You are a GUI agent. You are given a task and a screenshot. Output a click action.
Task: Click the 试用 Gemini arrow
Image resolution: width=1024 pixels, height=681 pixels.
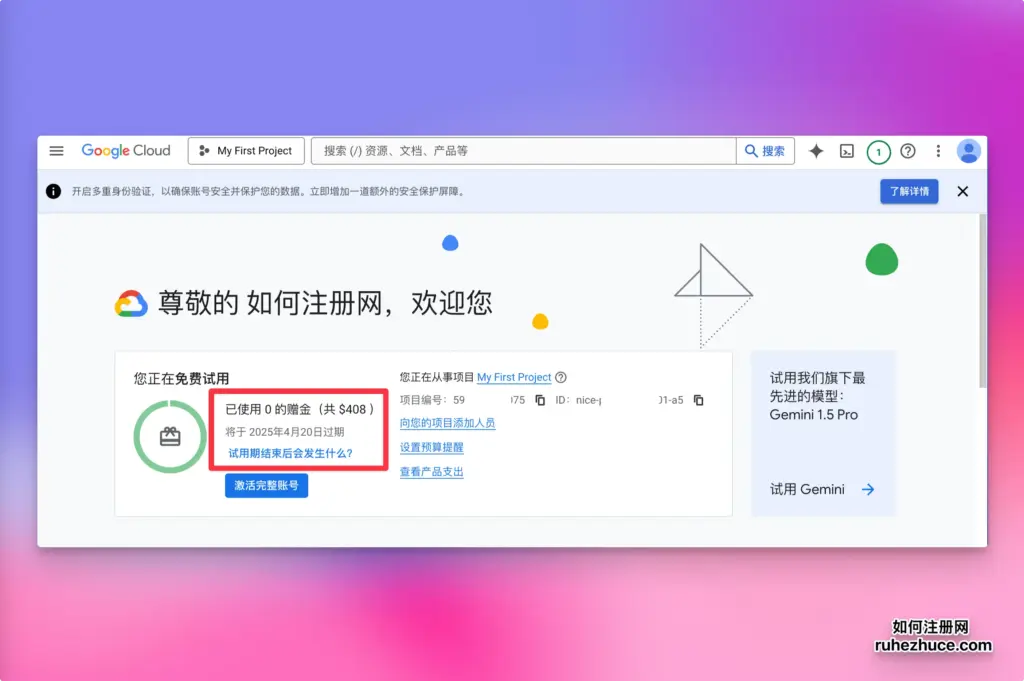(x=868, y=490)
